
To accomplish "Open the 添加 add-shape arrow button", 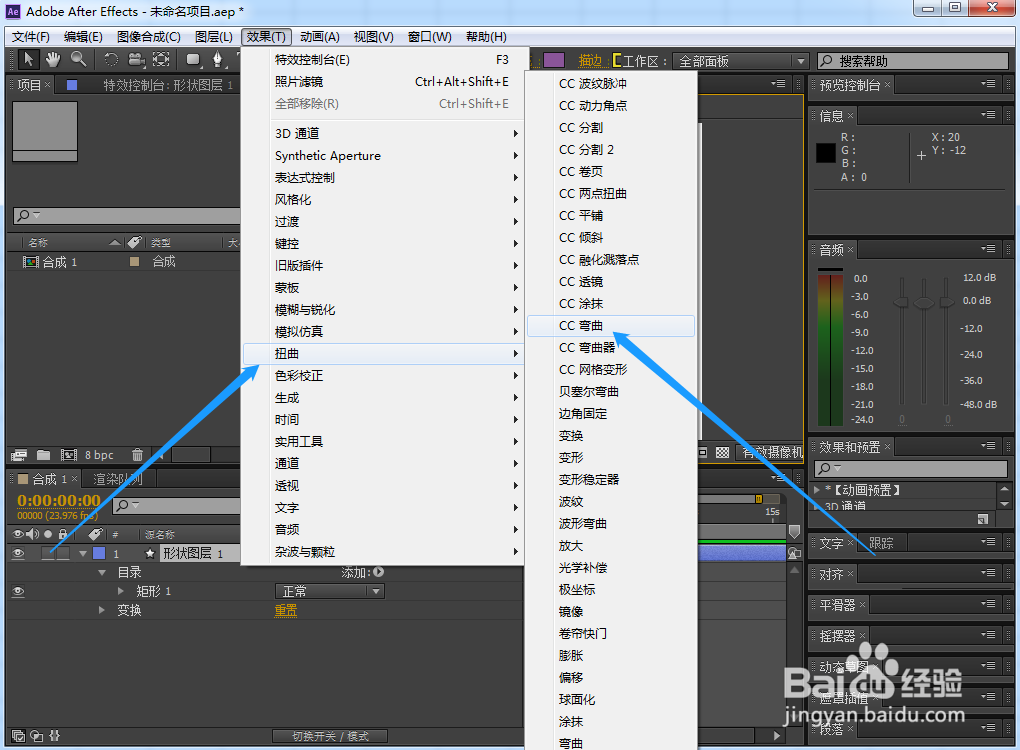I will pyautogui.click(x=379, y=572).
